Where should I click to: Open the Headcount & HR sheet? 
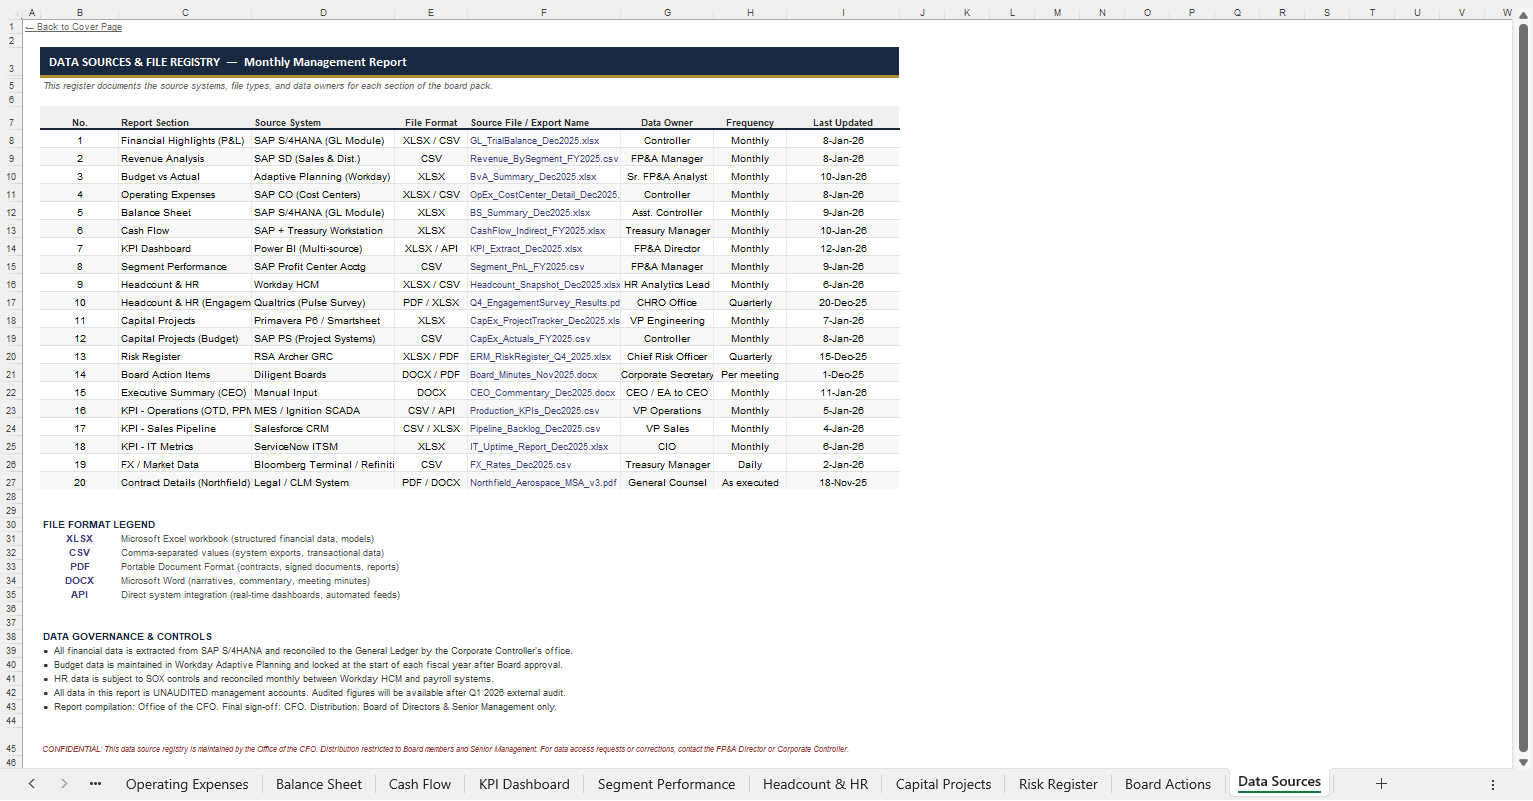(815, 784)
